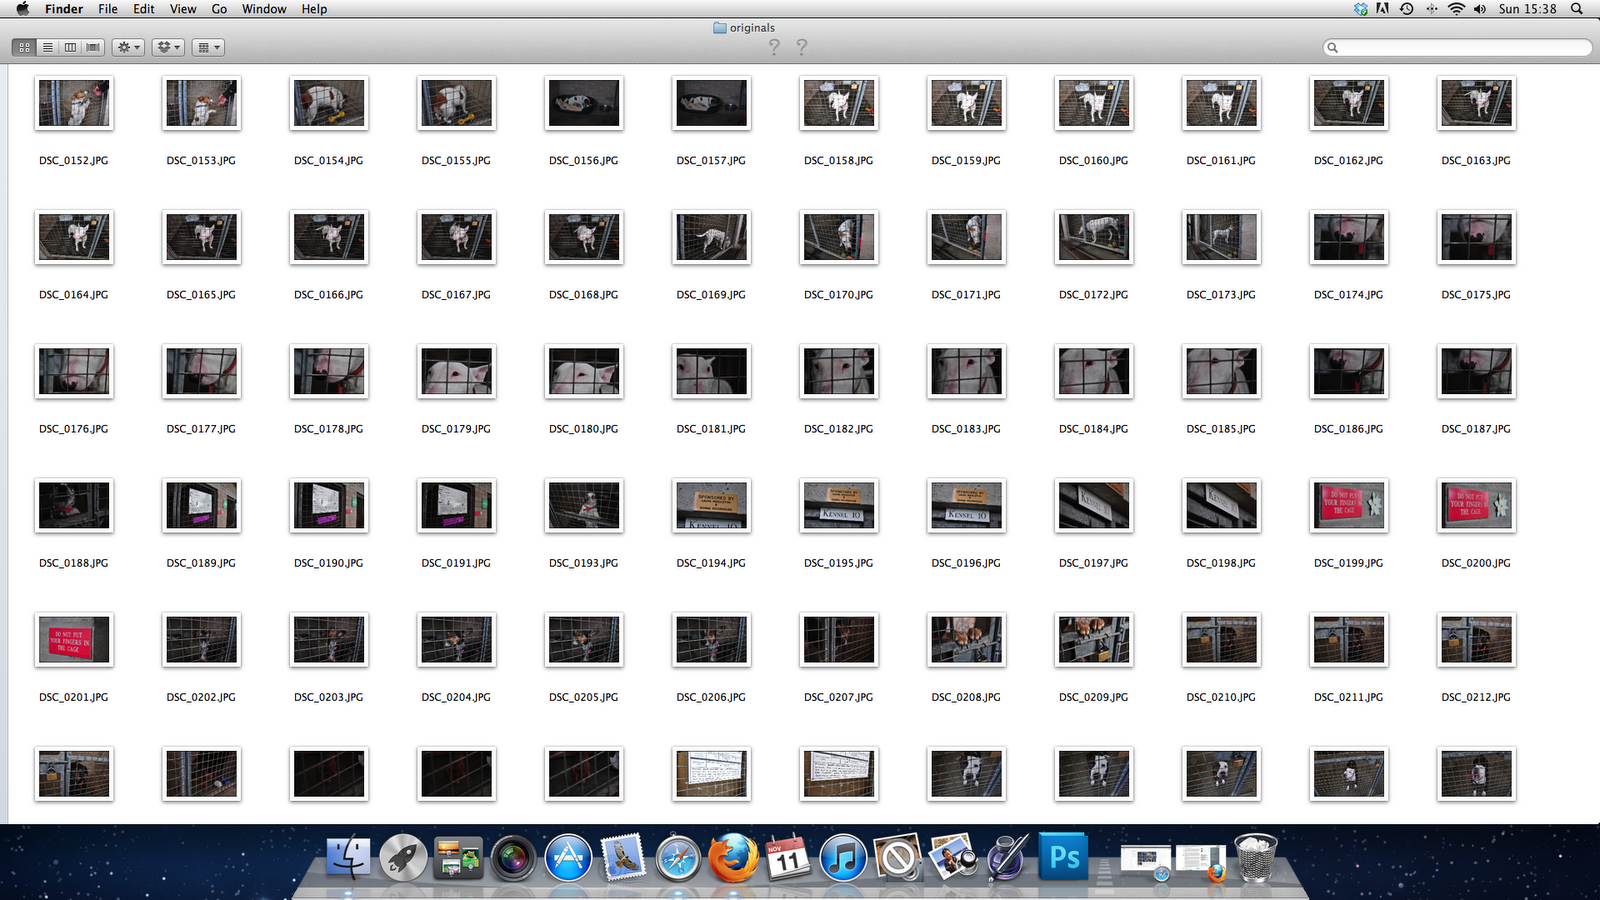
Task: Open Safari from the Dock
Action: pos(678,857)
